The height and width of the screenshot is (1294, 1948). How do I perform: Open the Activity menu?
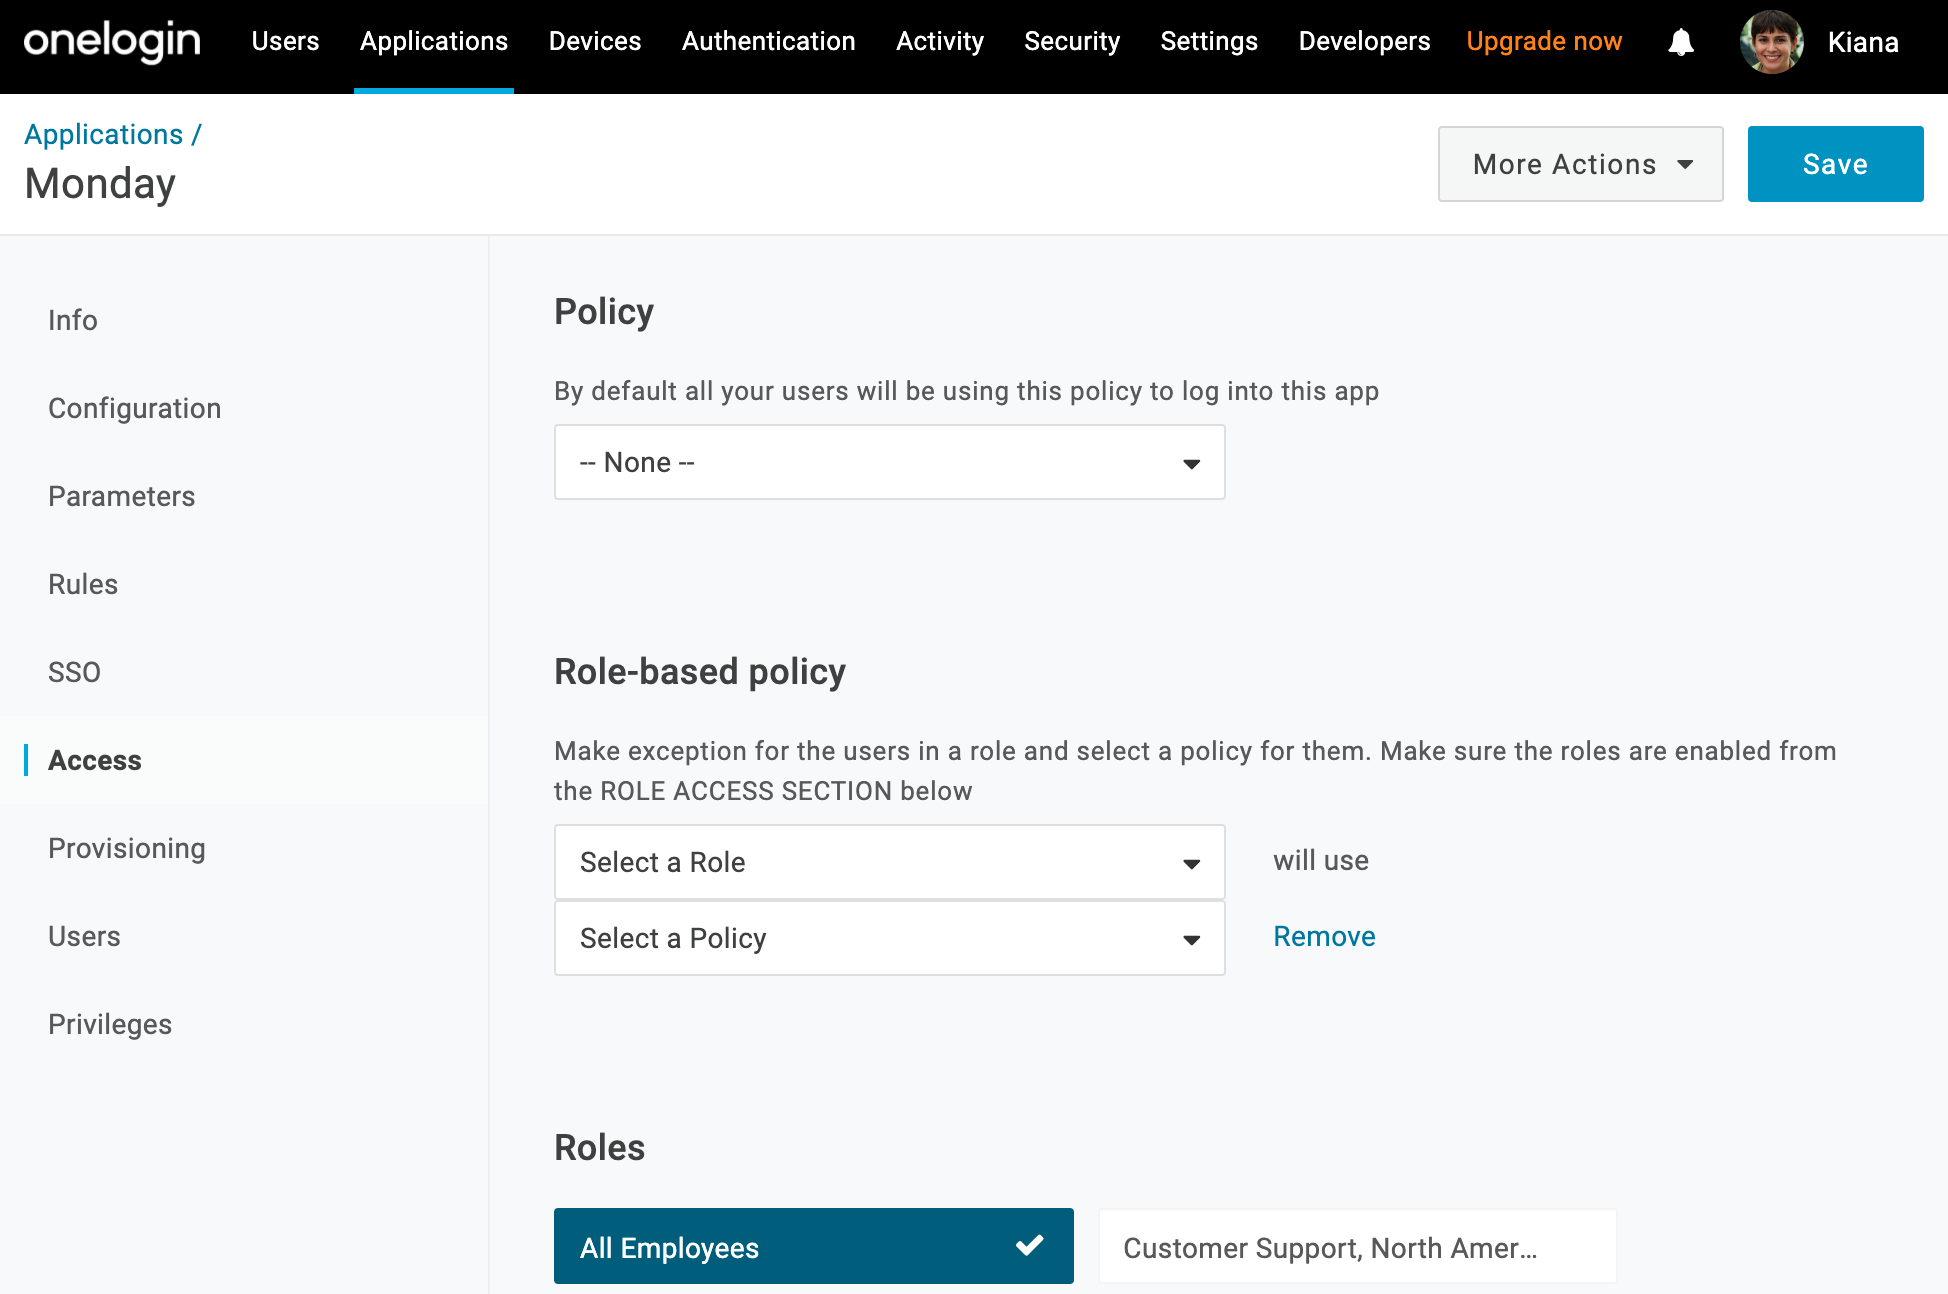point(940,41)
